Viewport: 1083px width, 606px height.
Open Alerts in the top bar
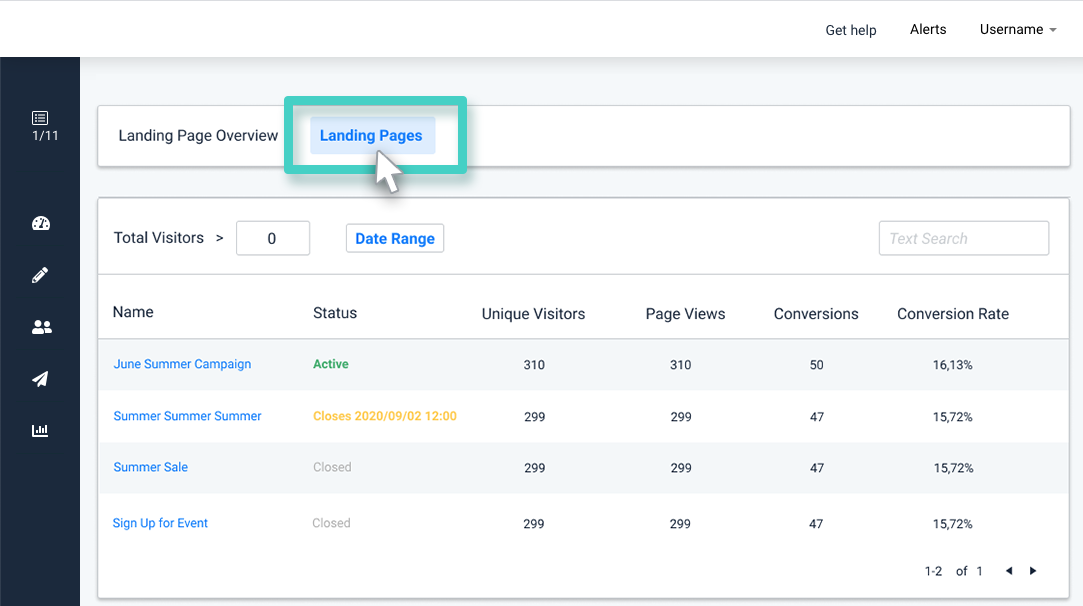(x=928, y=30)
